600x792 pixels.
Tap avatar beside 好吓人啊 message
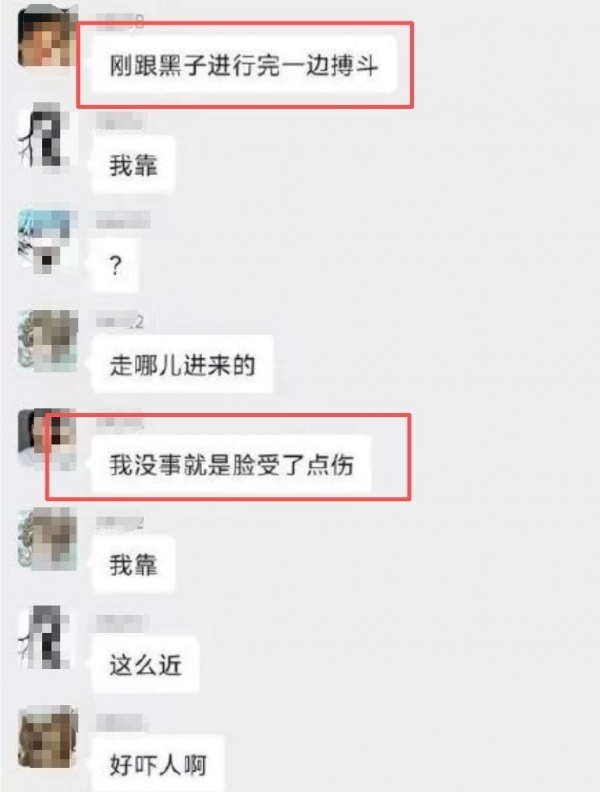pos(47,736)
